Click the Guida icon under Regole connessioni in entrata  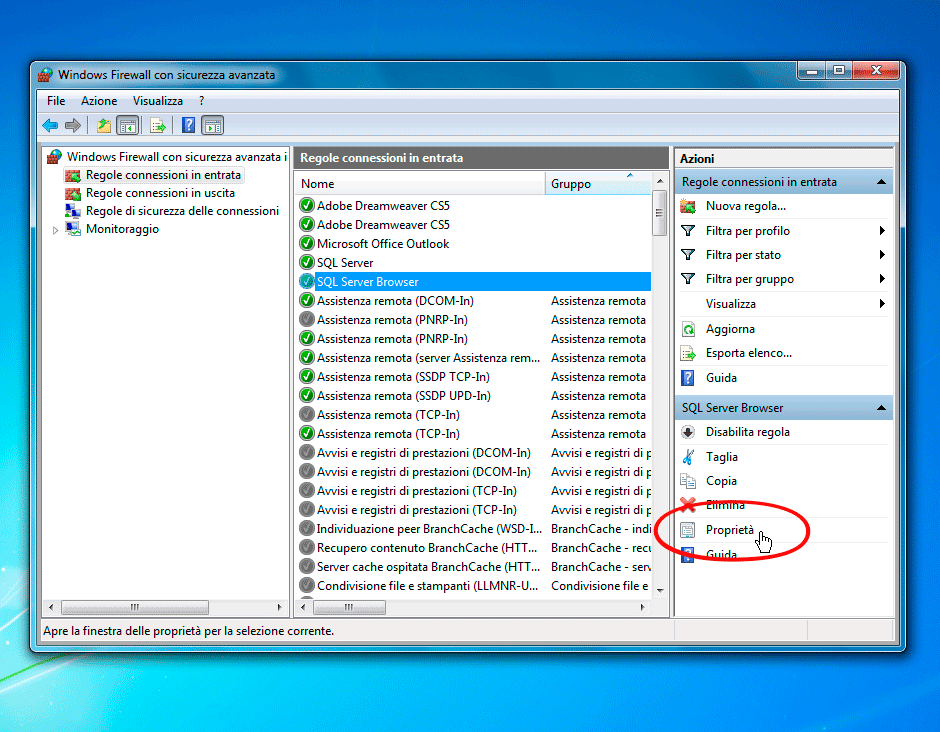[688, 378]
